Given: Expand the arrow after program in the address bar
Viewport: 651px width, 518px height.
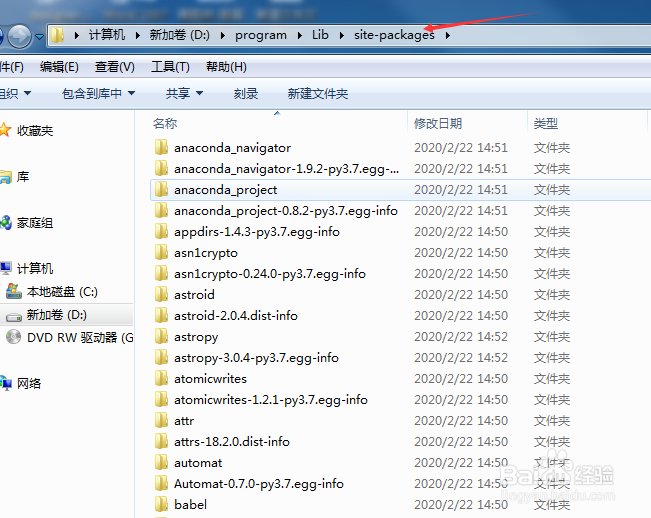Looking at the screenshot, I should (x=299, y=35).
